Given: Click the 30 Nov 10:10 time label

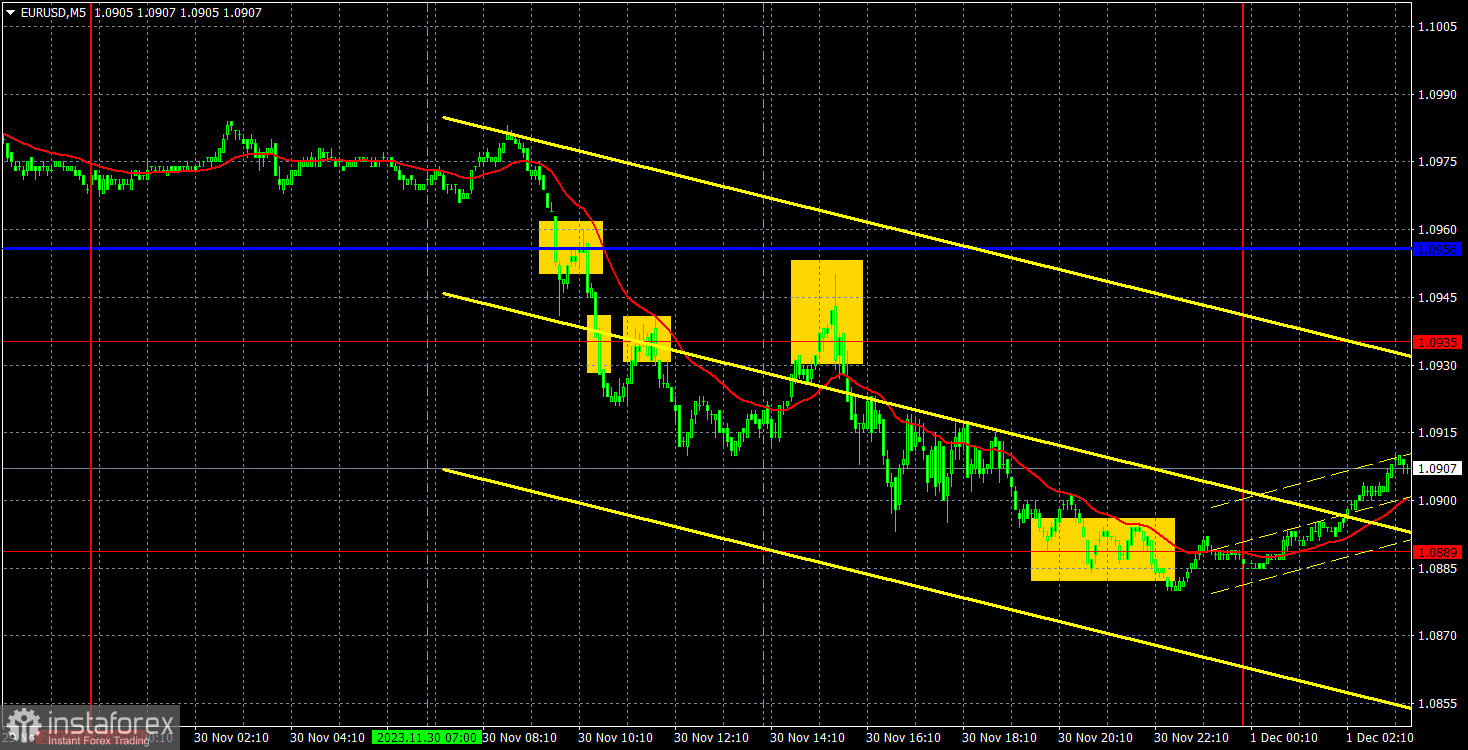Looking at the screenshot, I should click(x=615, y=737).
